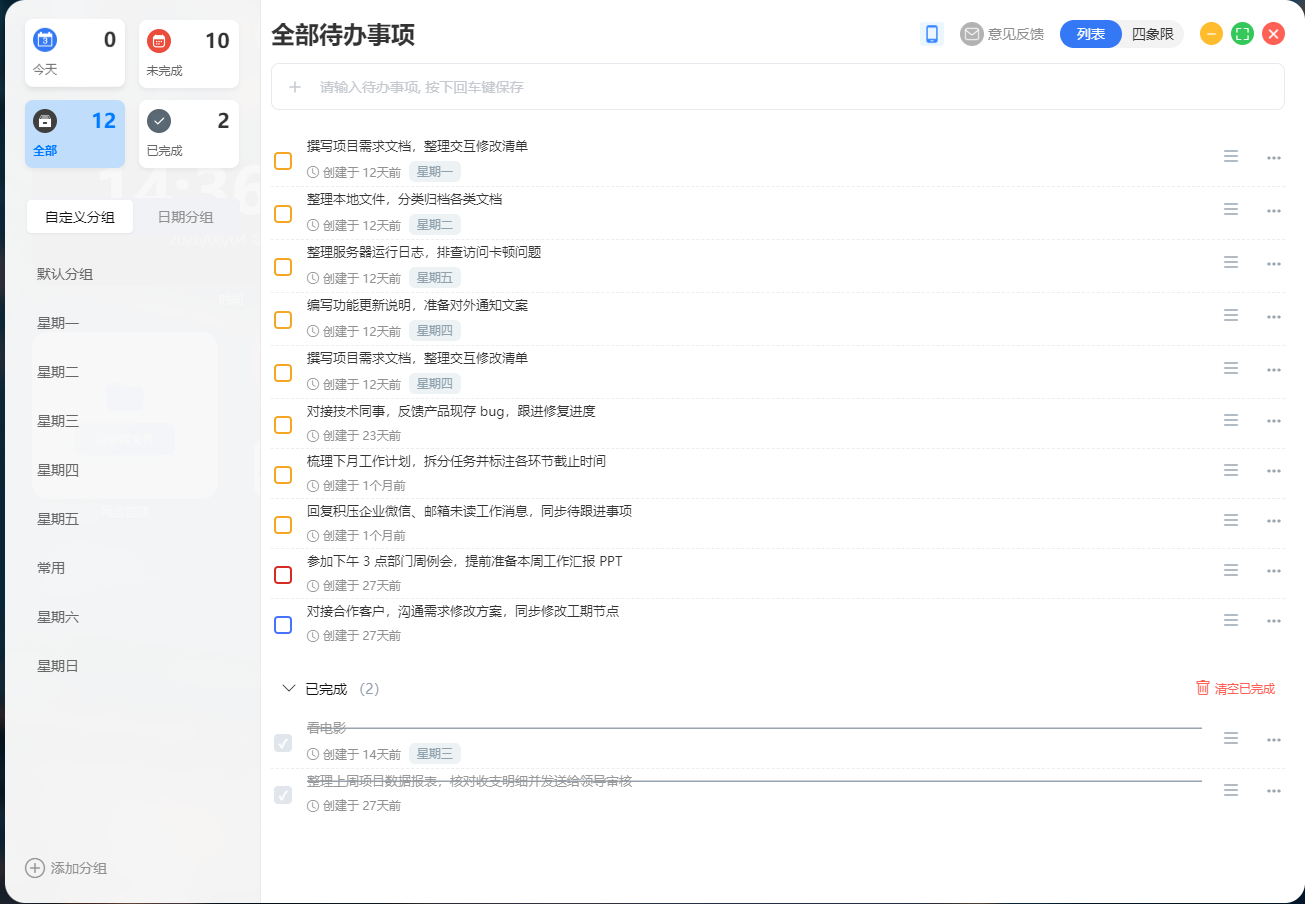Collapse the 已完成 (2) section chevron
This screenshot has height=904, width=1305.
coord(289,688)
